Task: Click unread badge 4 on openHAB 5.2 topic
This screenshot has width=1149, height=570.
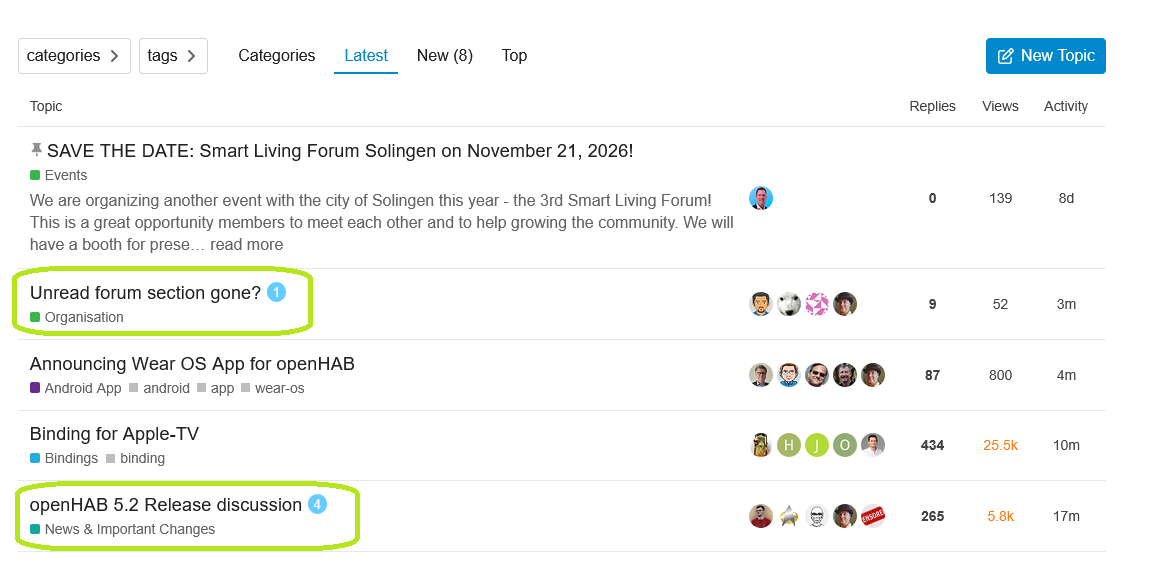Action: [x=317, y=505]
